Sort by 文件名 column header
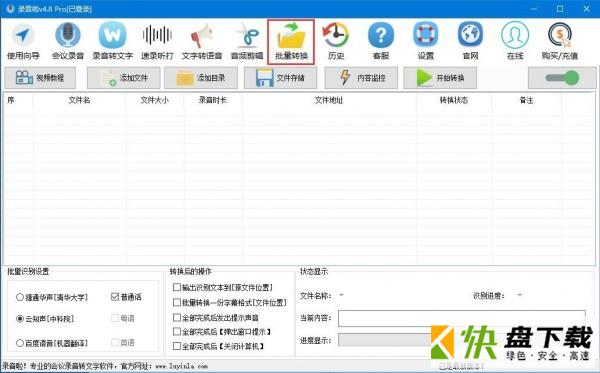The width and height of the screenshot is (600, 373). pos(79,100)
